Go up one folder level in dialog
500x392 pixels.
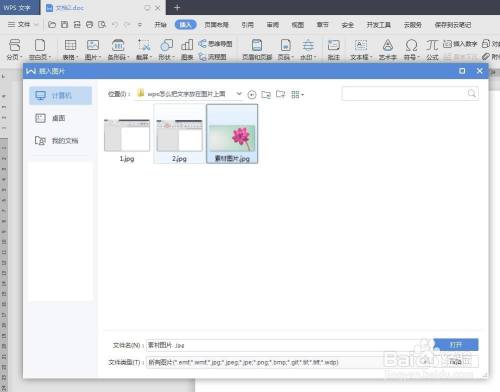(266, 95)
